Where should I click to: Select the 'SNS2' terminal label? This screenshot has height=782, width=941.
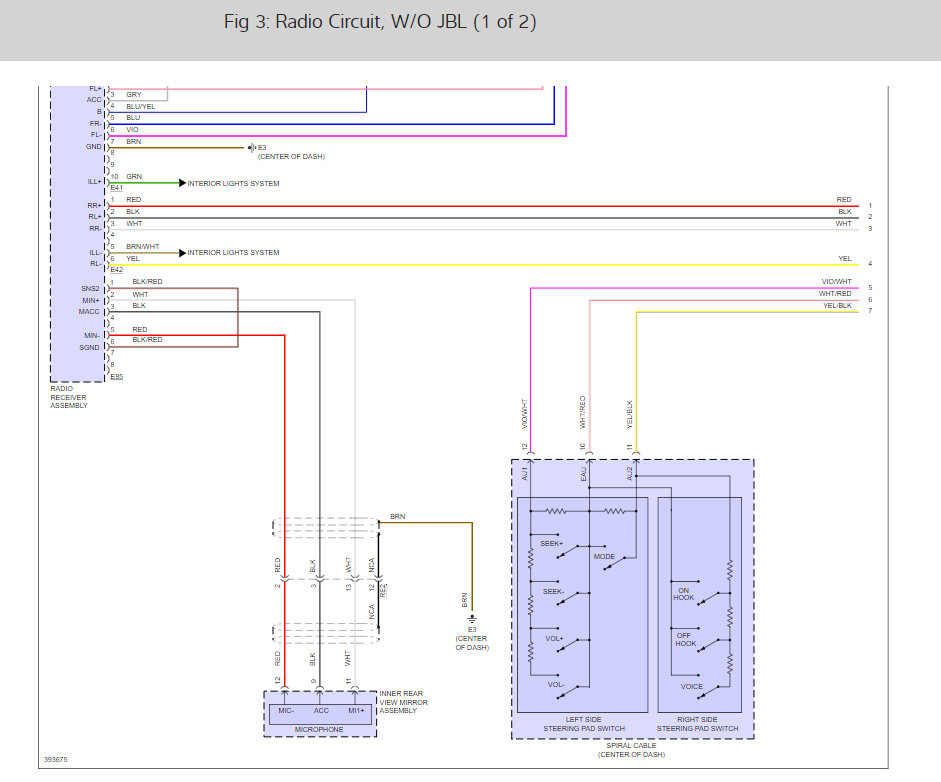(91, 289)
